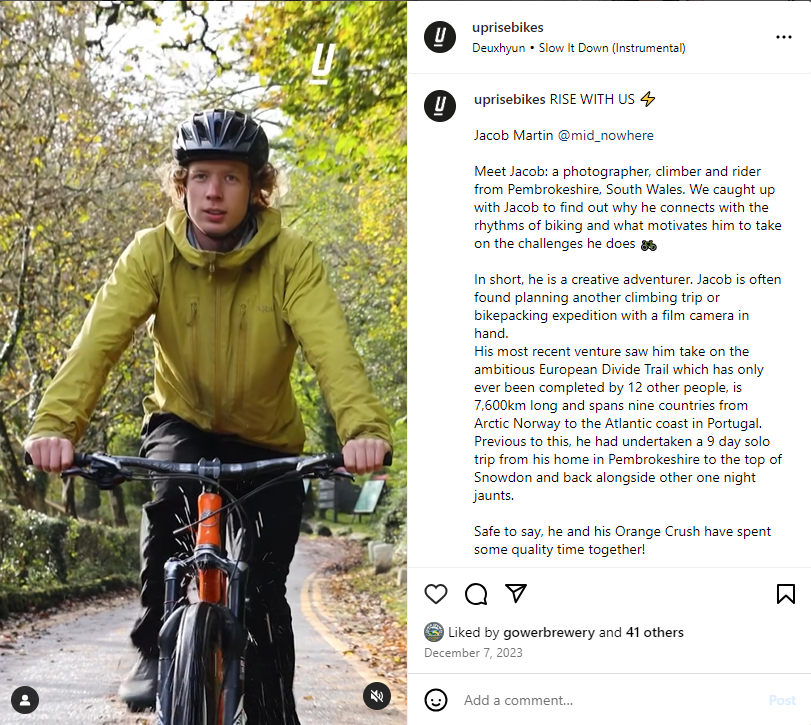Click the December 7, 2023 timestamp

[473, 653]
